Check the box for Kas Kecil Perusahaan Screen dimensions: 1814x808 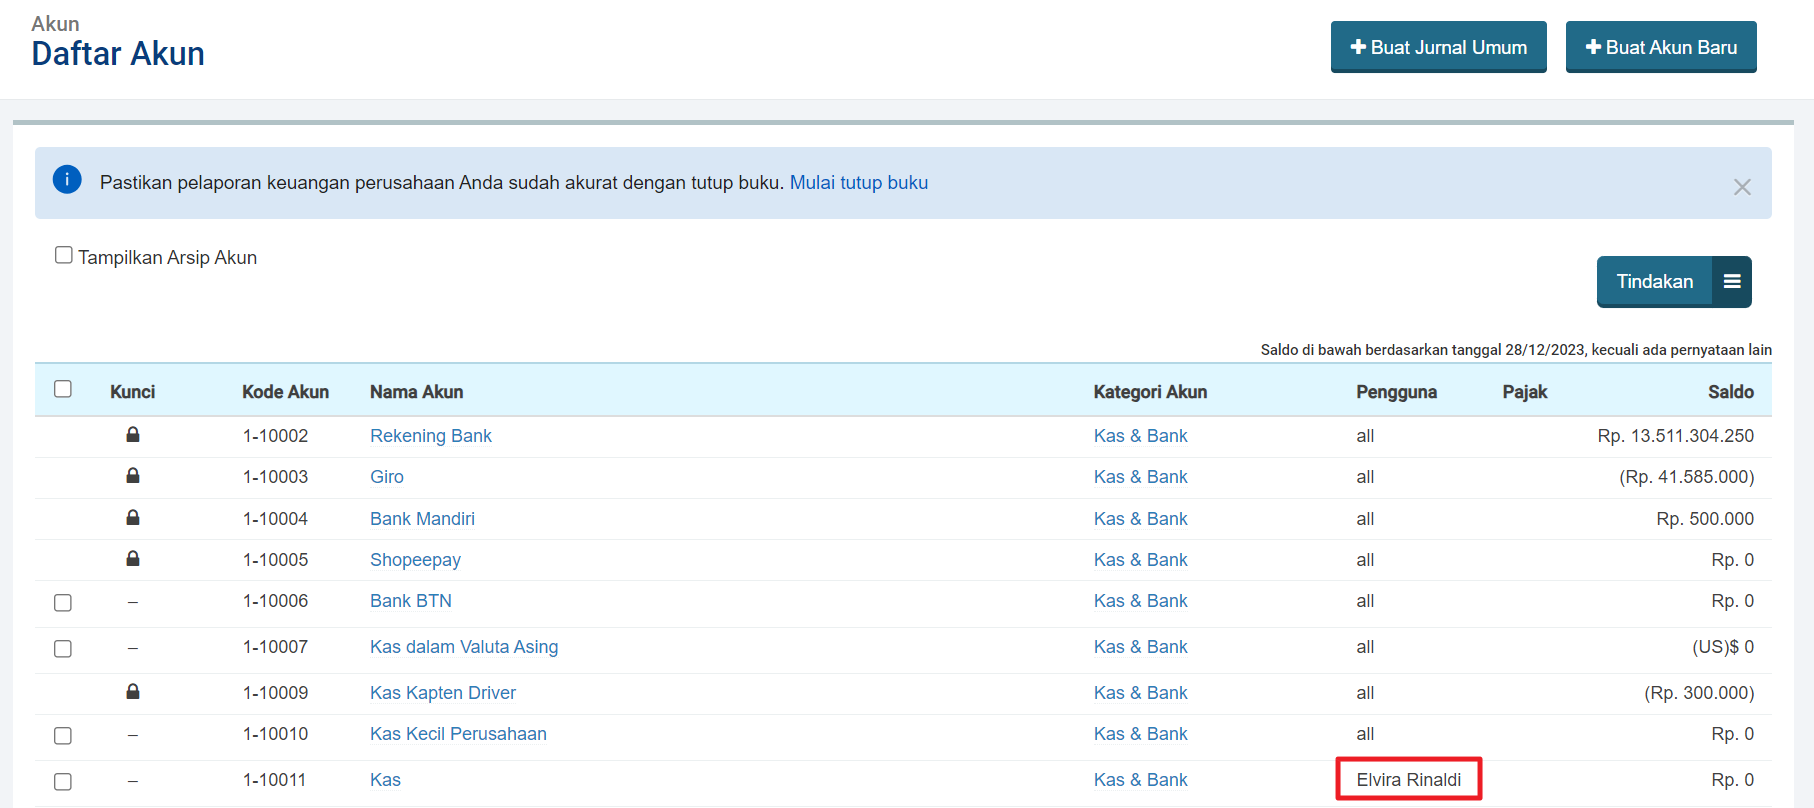[x=63, y=736]
